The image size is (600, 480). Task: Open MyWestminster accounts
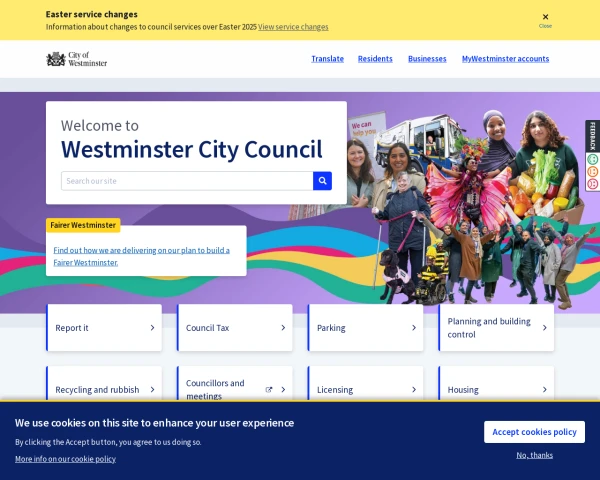tap(505, 59)
